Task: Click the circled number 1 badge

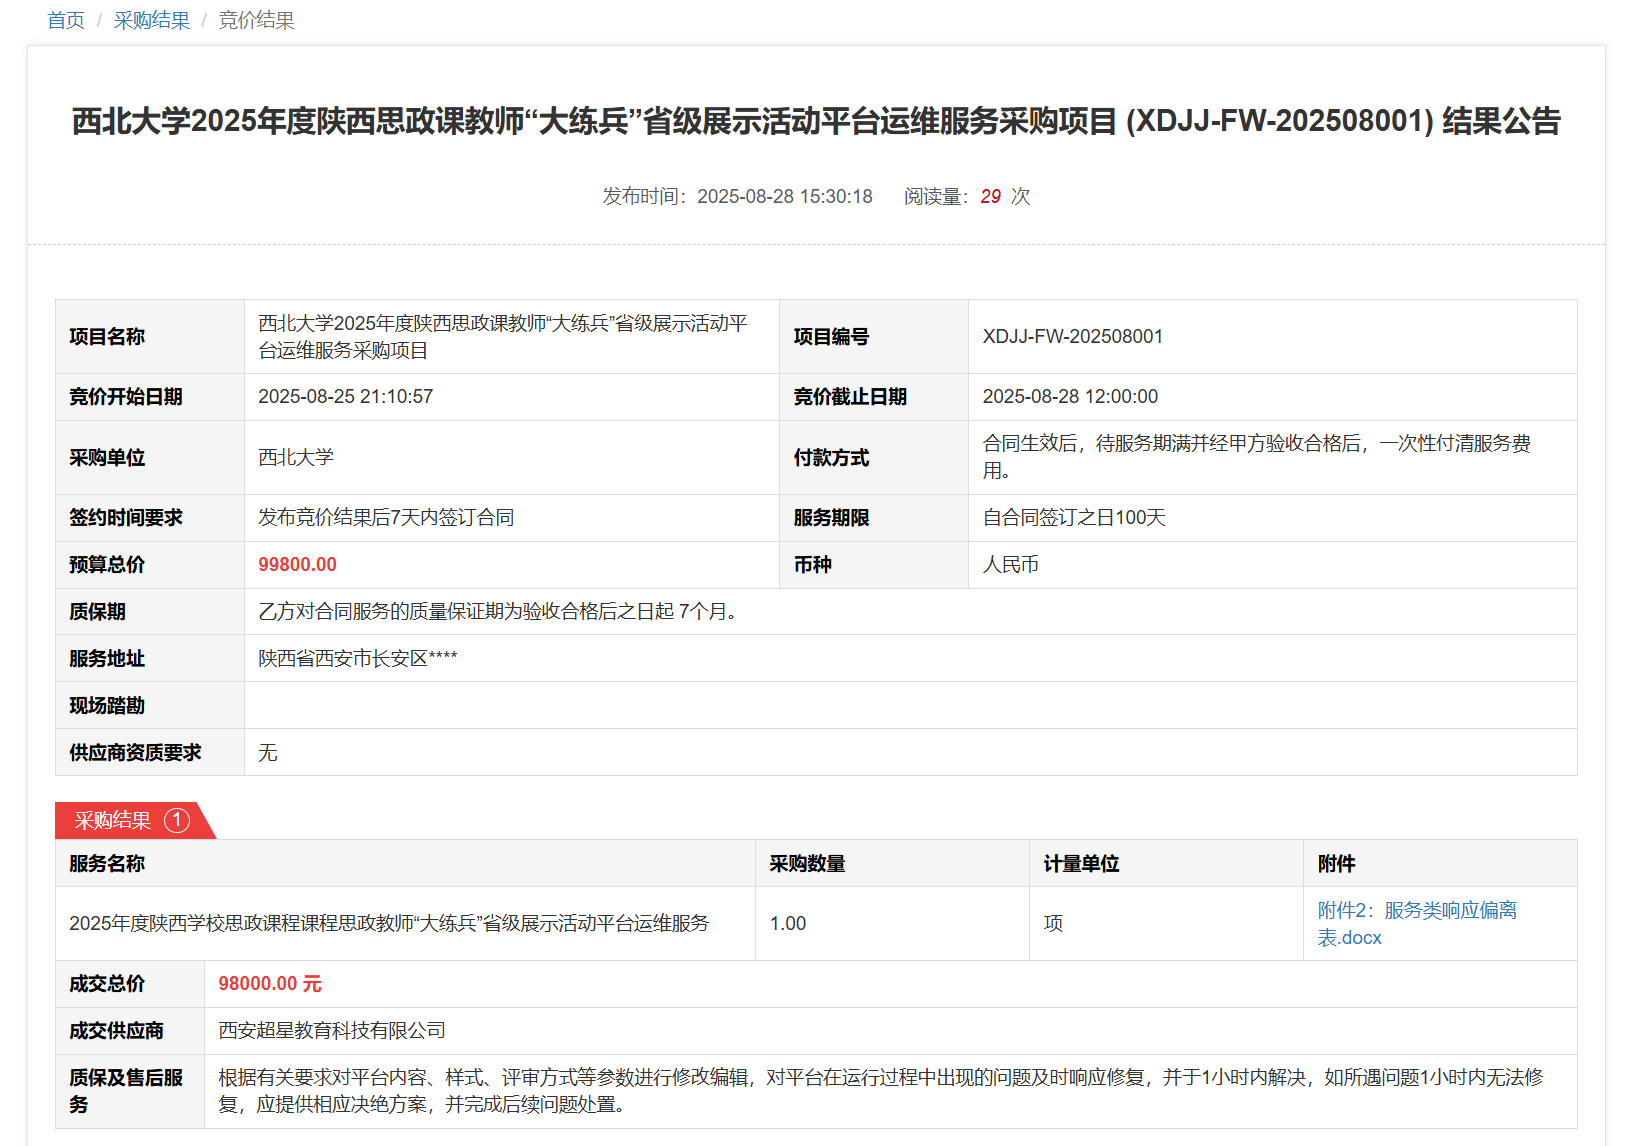Action: coord(177,820)
